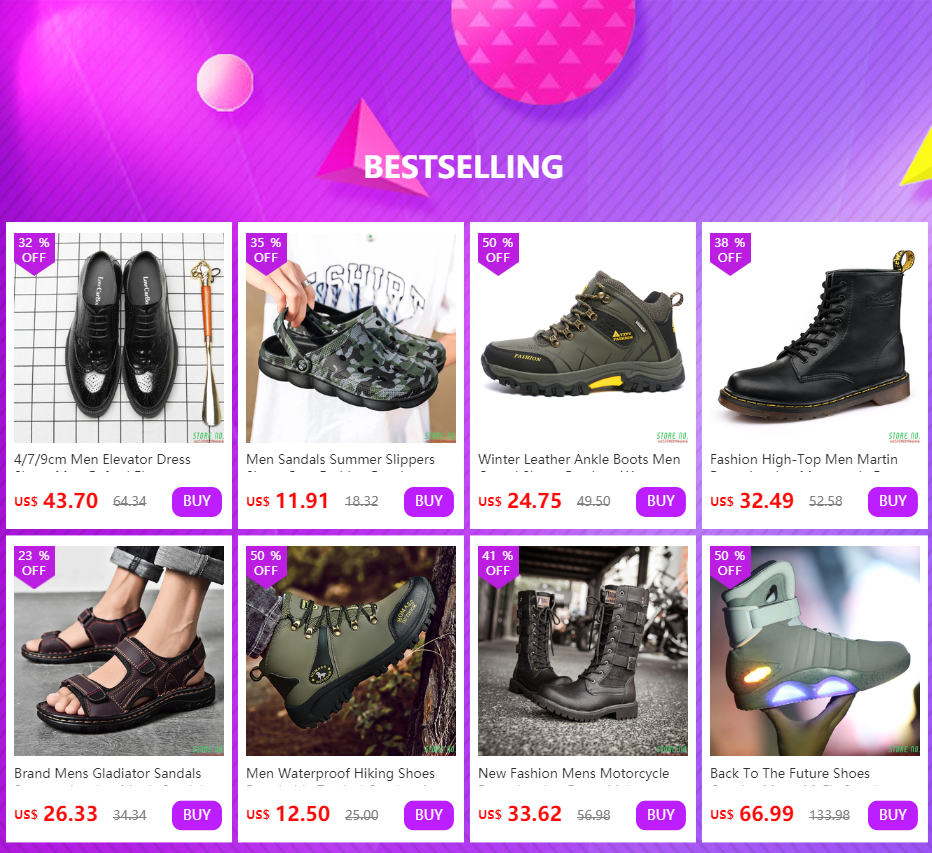932x853 pixels.
Task: Open the brown gladiator sandals photo
Action: click(119, 651)
